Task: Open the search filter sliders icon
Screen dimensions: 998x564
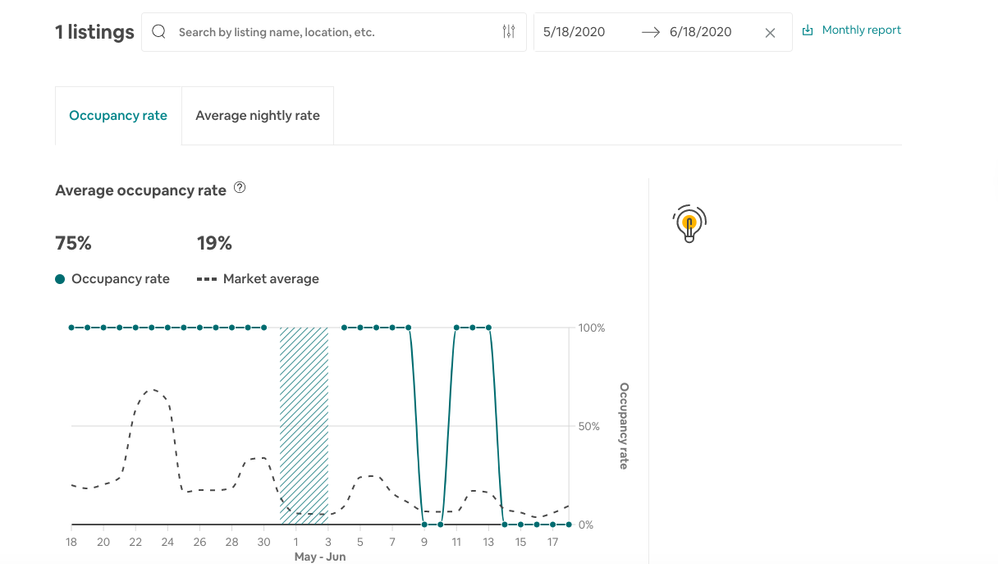Action: click(508, 32)
